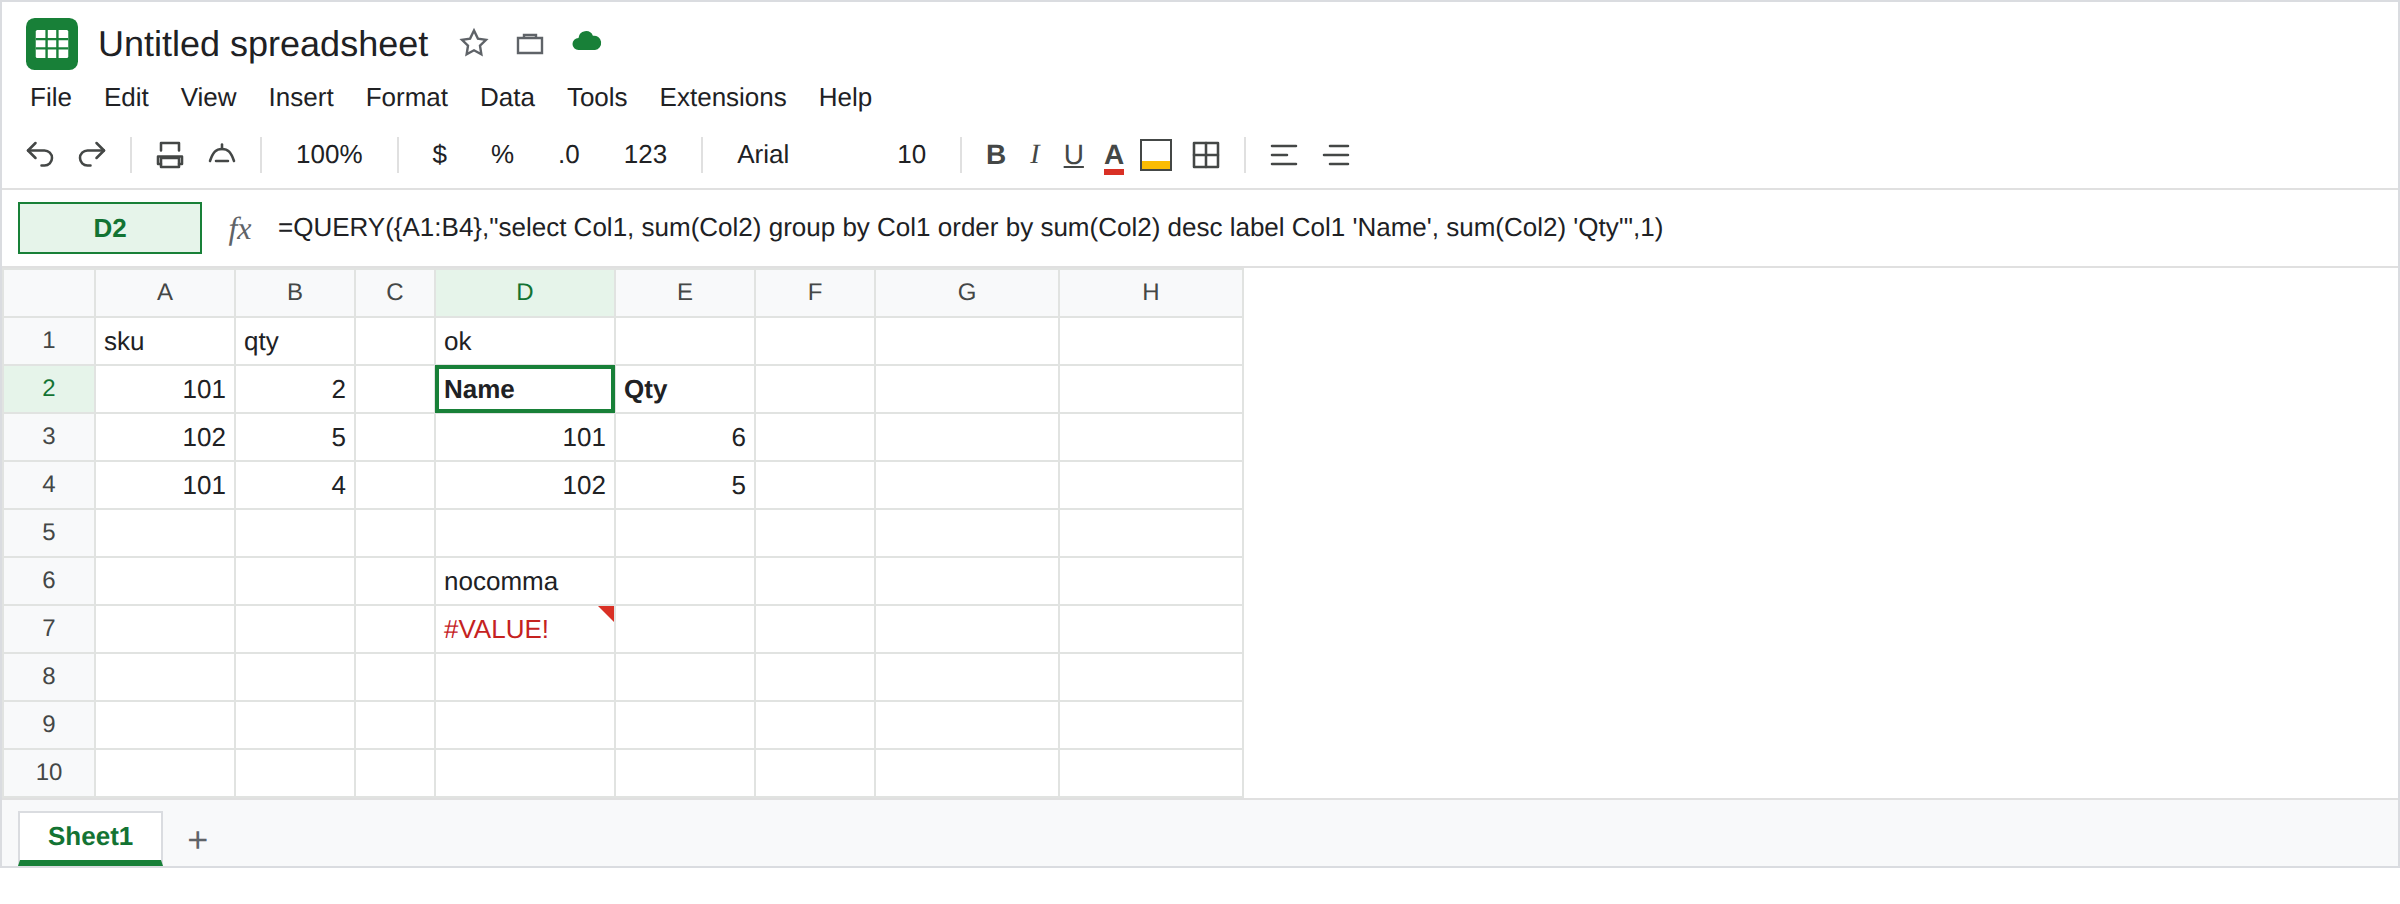Click the move to folder icon

tap(530, 44)
